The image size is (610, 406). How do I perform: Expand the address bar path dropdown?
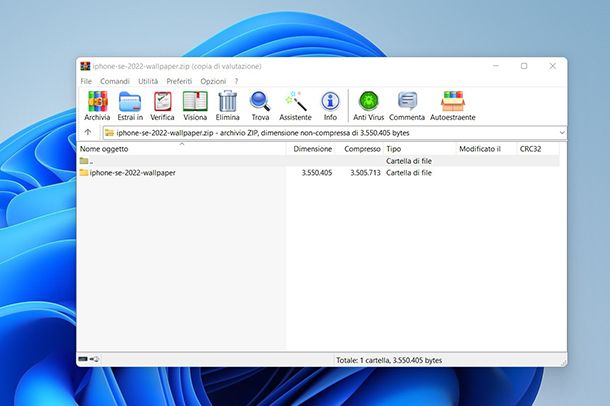coord(562,133)
